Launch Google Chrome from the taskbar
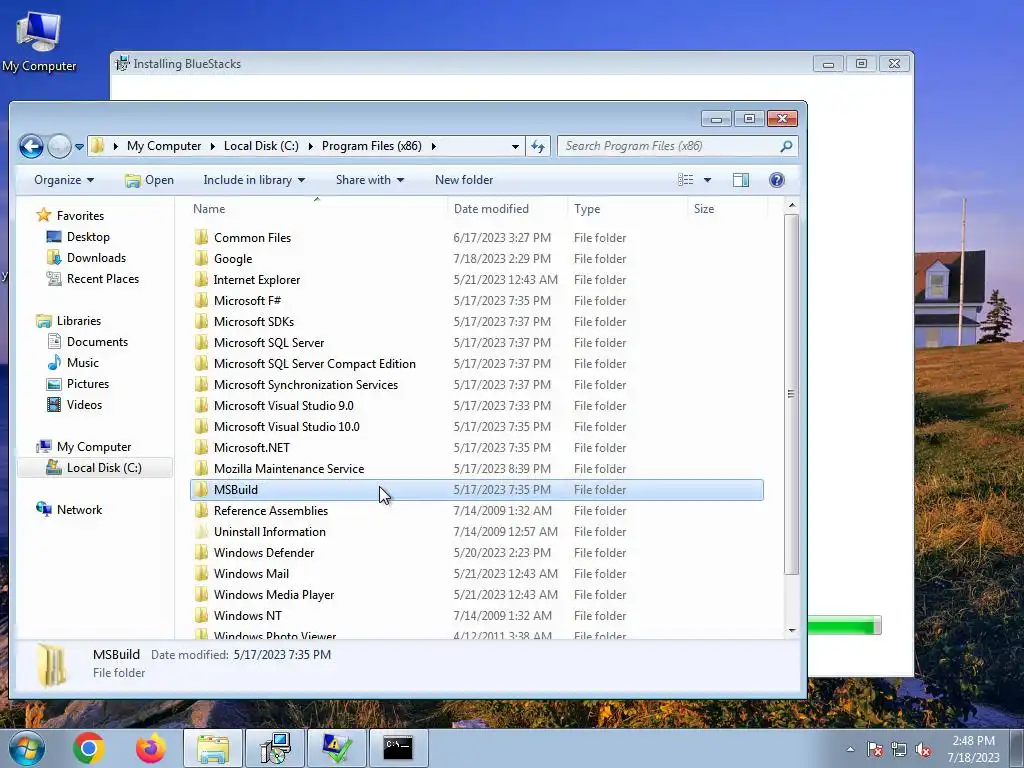 point(89,748)
